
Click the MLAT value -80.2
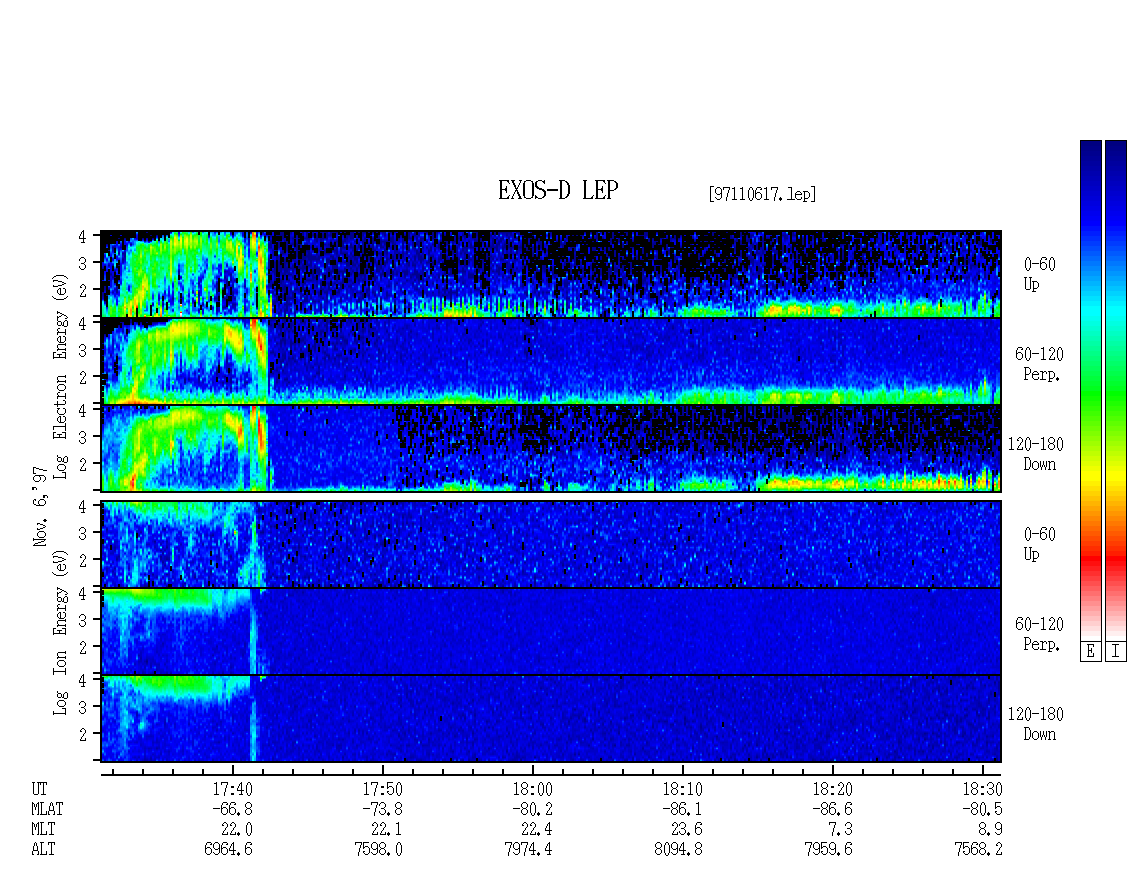(532, 809)
